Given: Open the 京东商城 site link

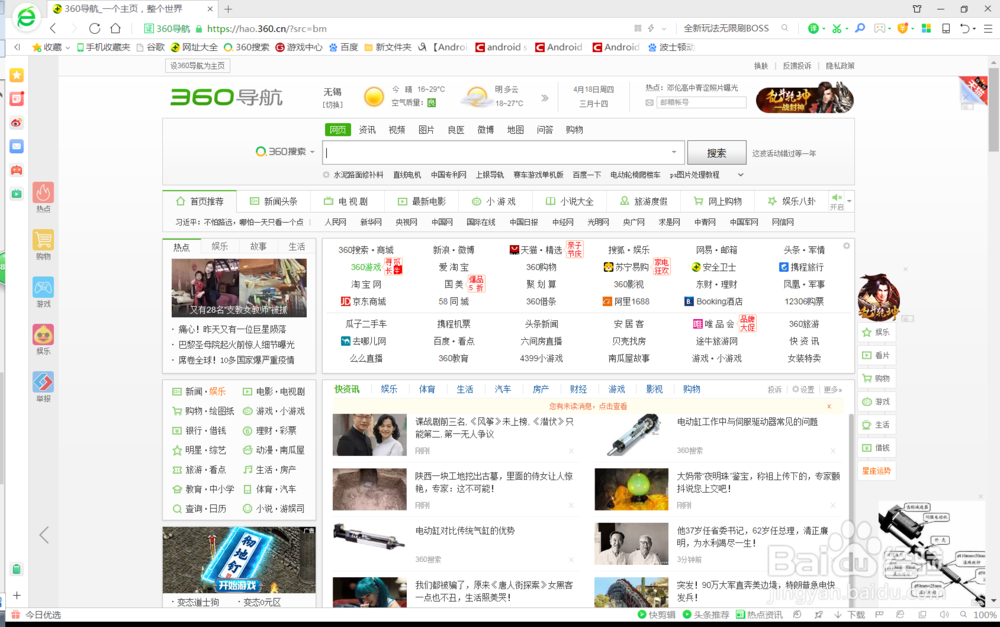Looking at the screenshot, I should click(364, 302).
